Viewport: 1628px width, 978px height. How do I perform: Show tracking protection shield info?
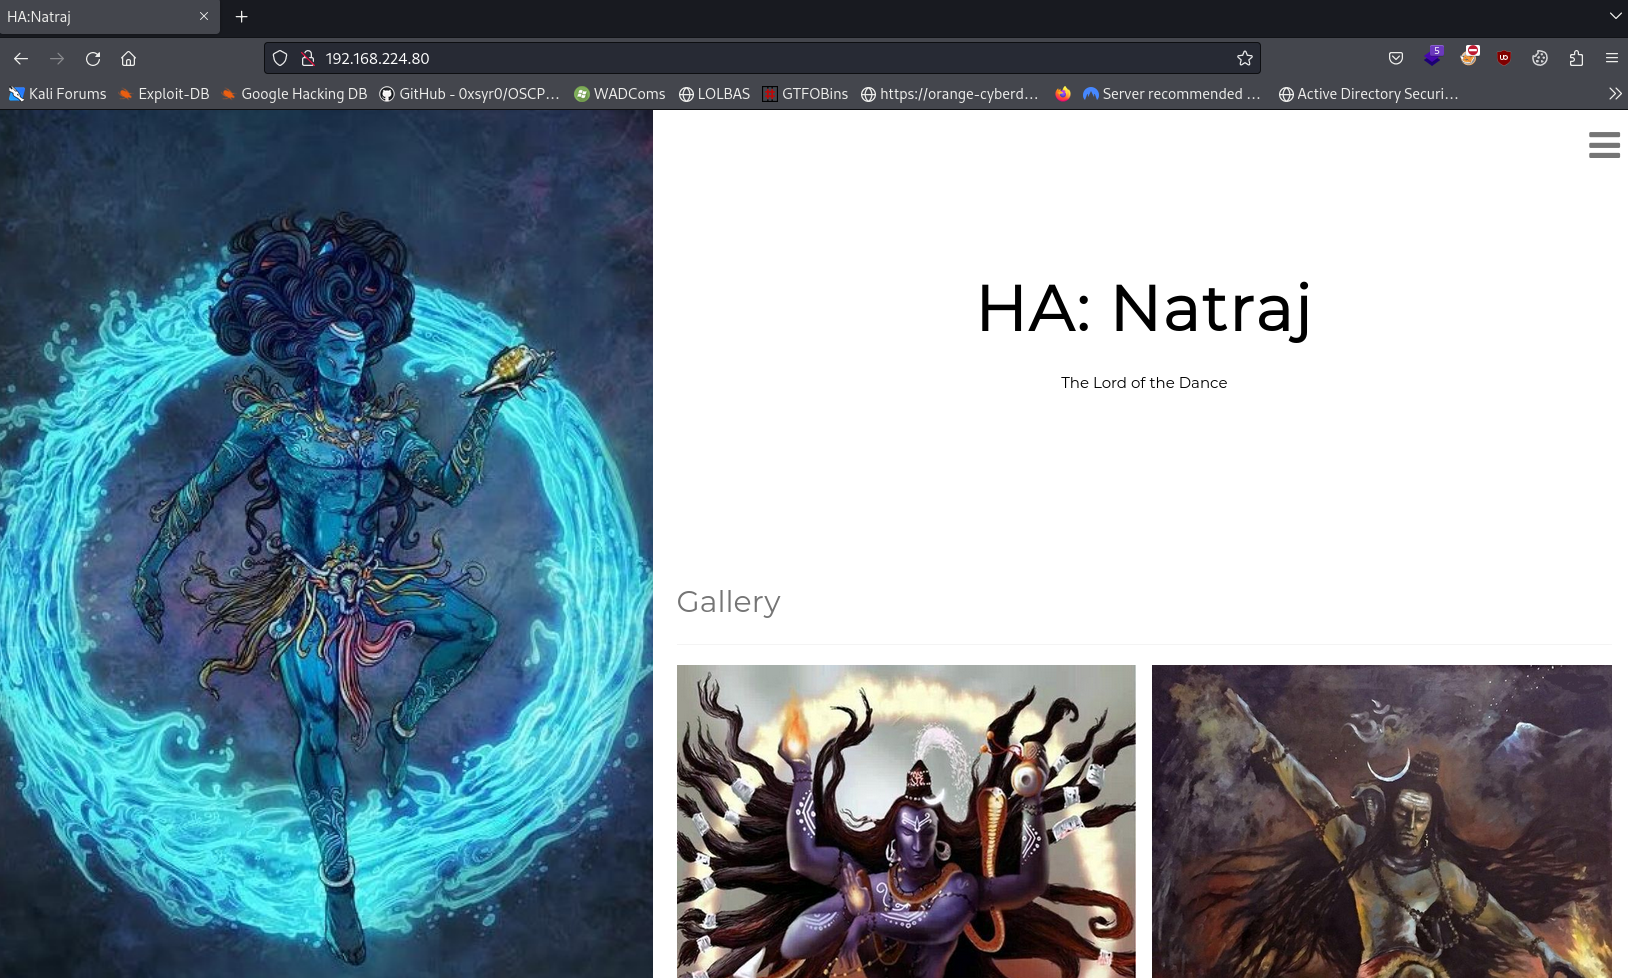[280, 58]
